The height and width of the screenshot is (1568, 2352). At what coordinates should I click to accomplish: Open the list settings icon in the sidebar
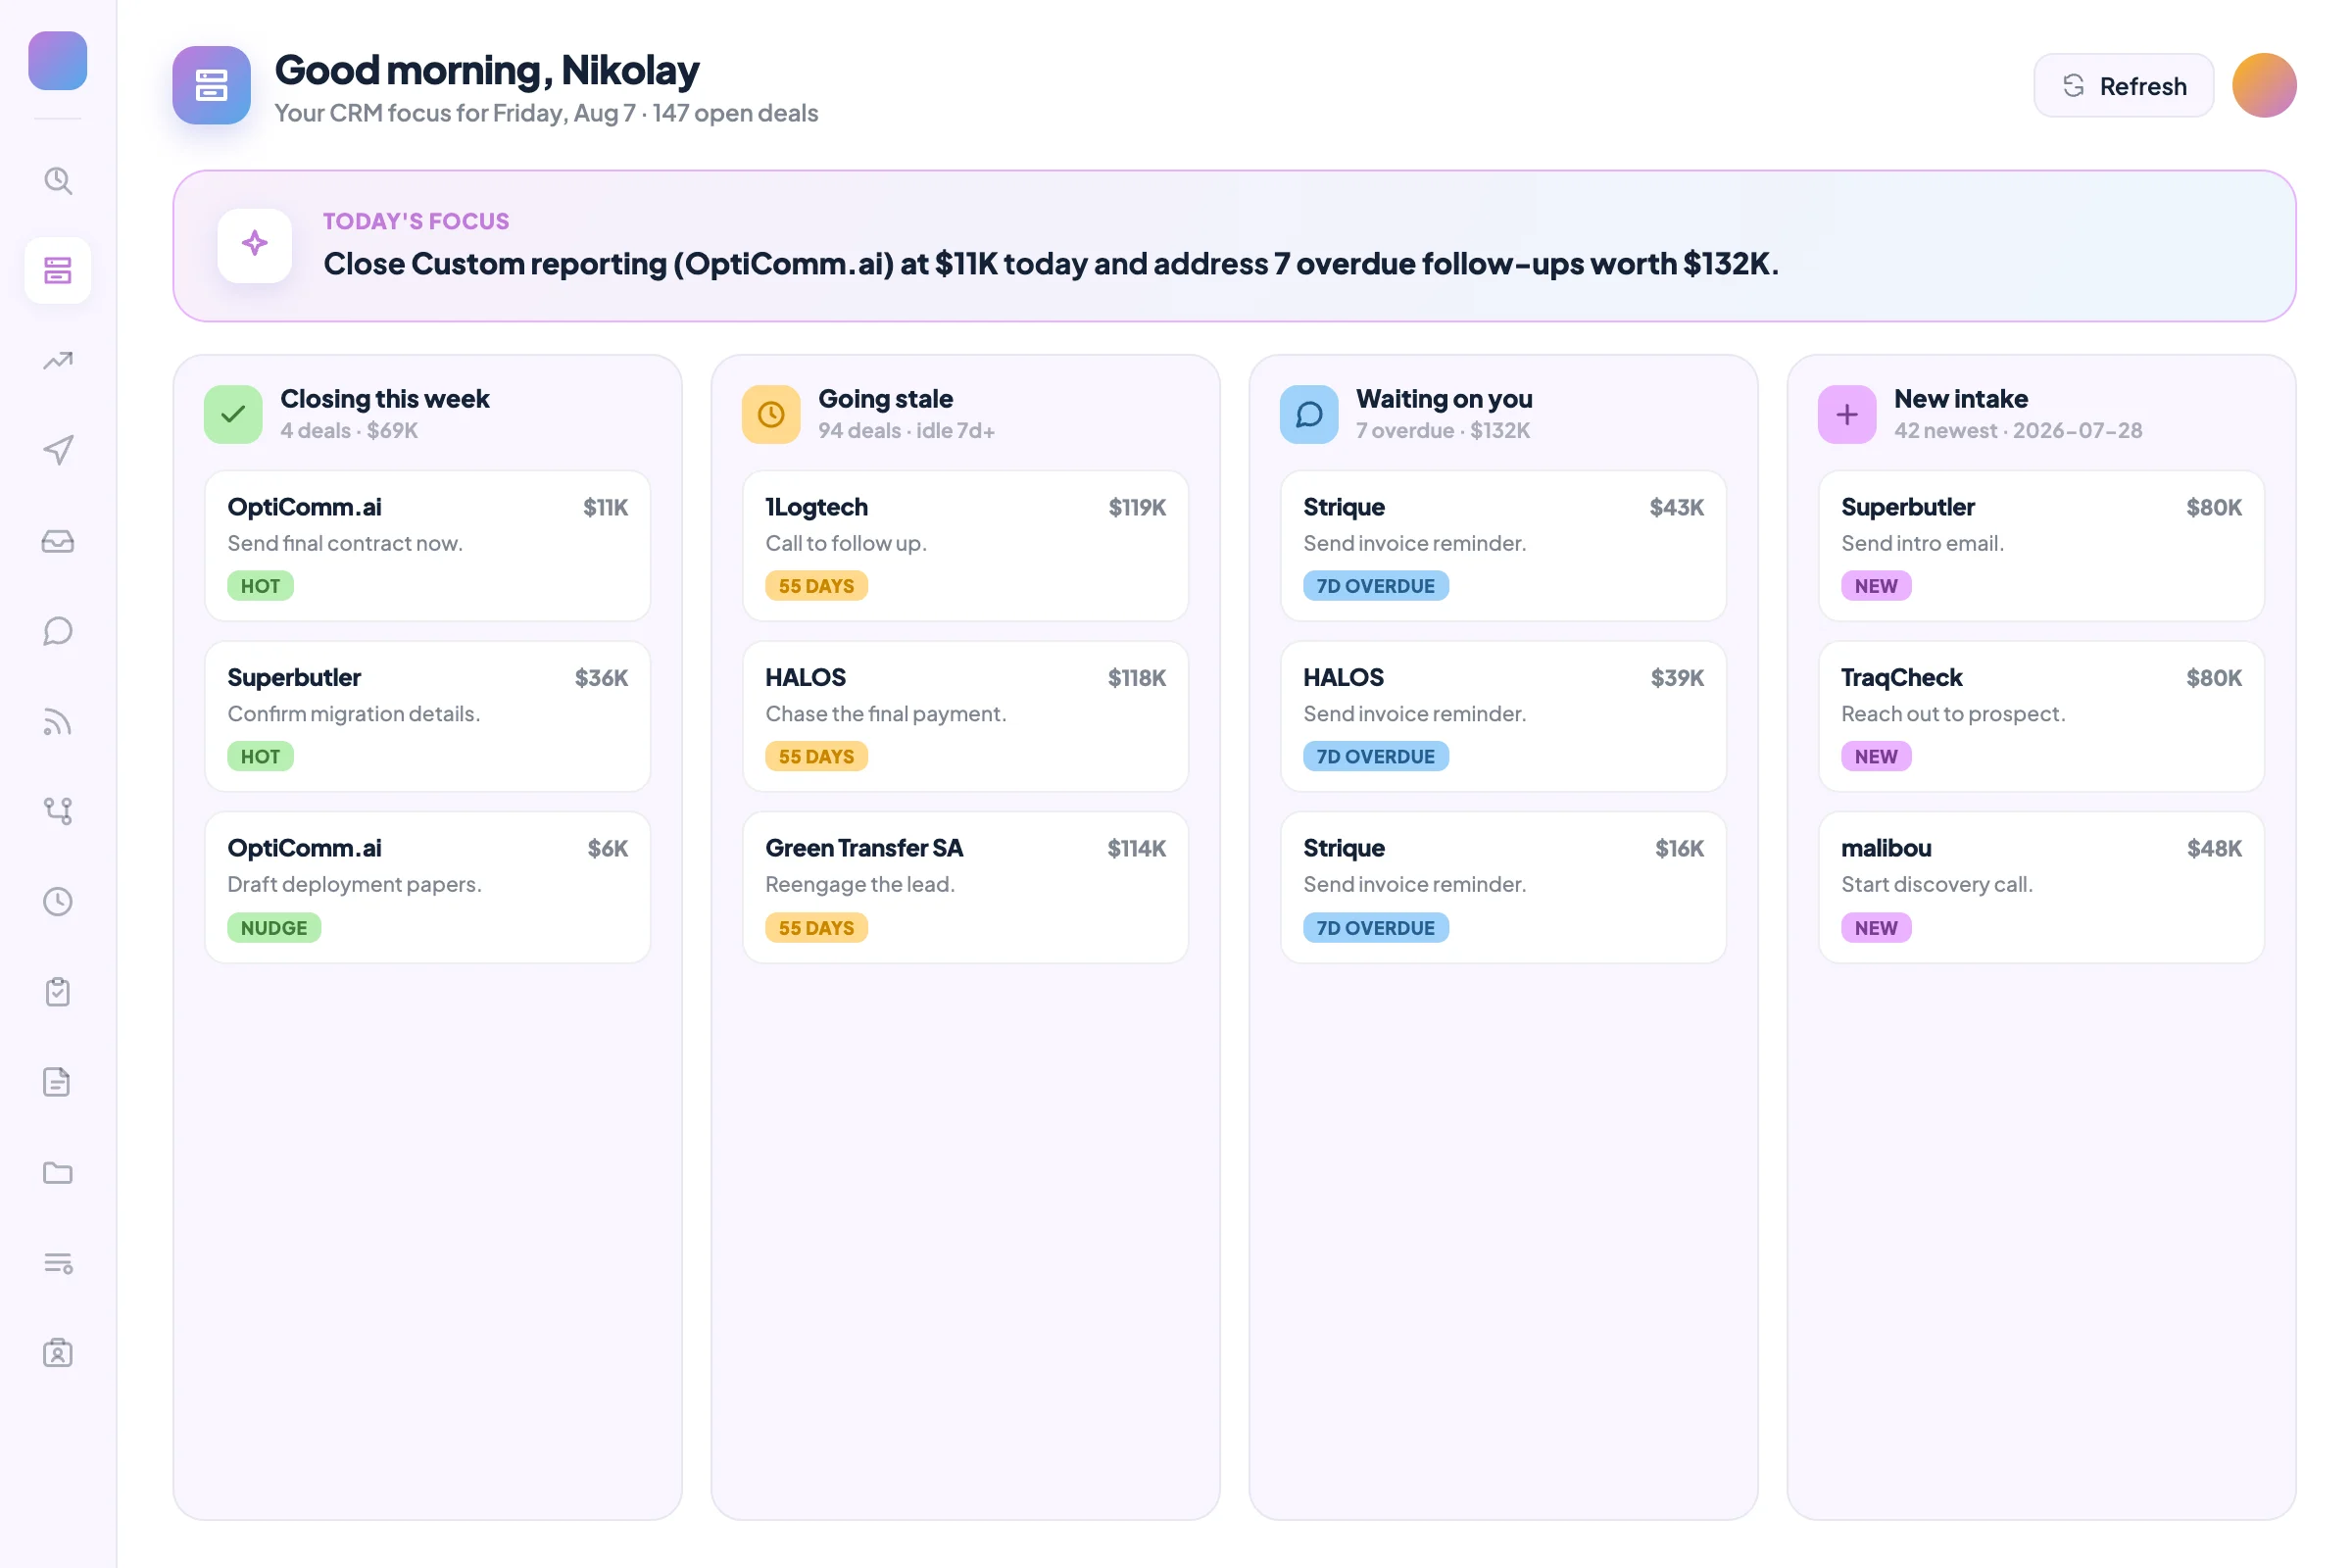(58, 1263)
